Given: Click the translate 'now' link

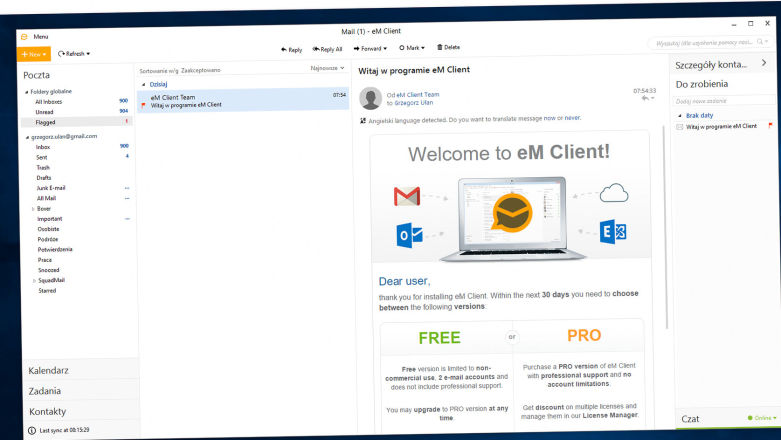Looking at the screenshot, I should (549, 119).
